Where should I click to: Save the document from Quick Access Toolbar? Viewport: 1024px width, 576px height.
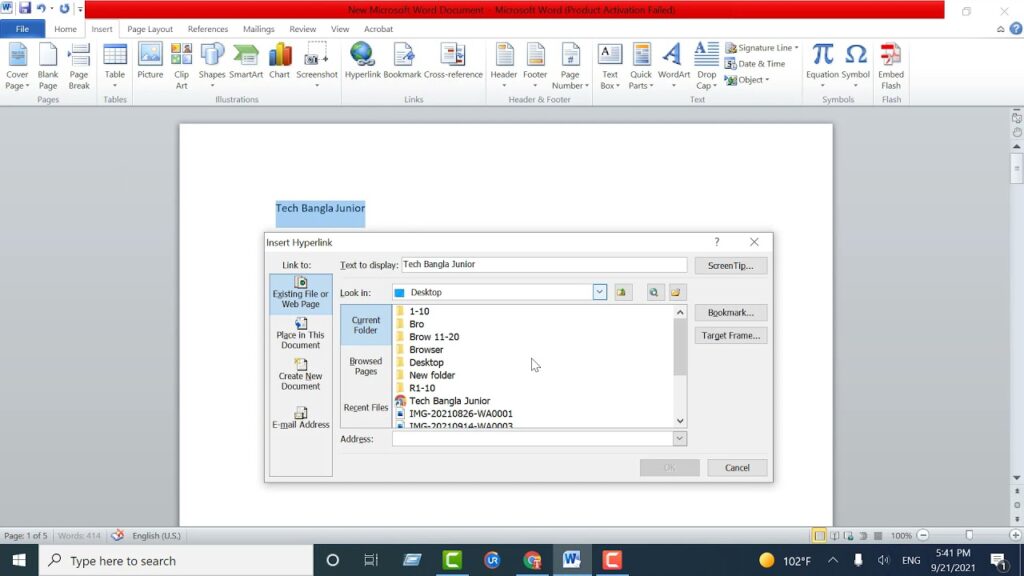25,8
